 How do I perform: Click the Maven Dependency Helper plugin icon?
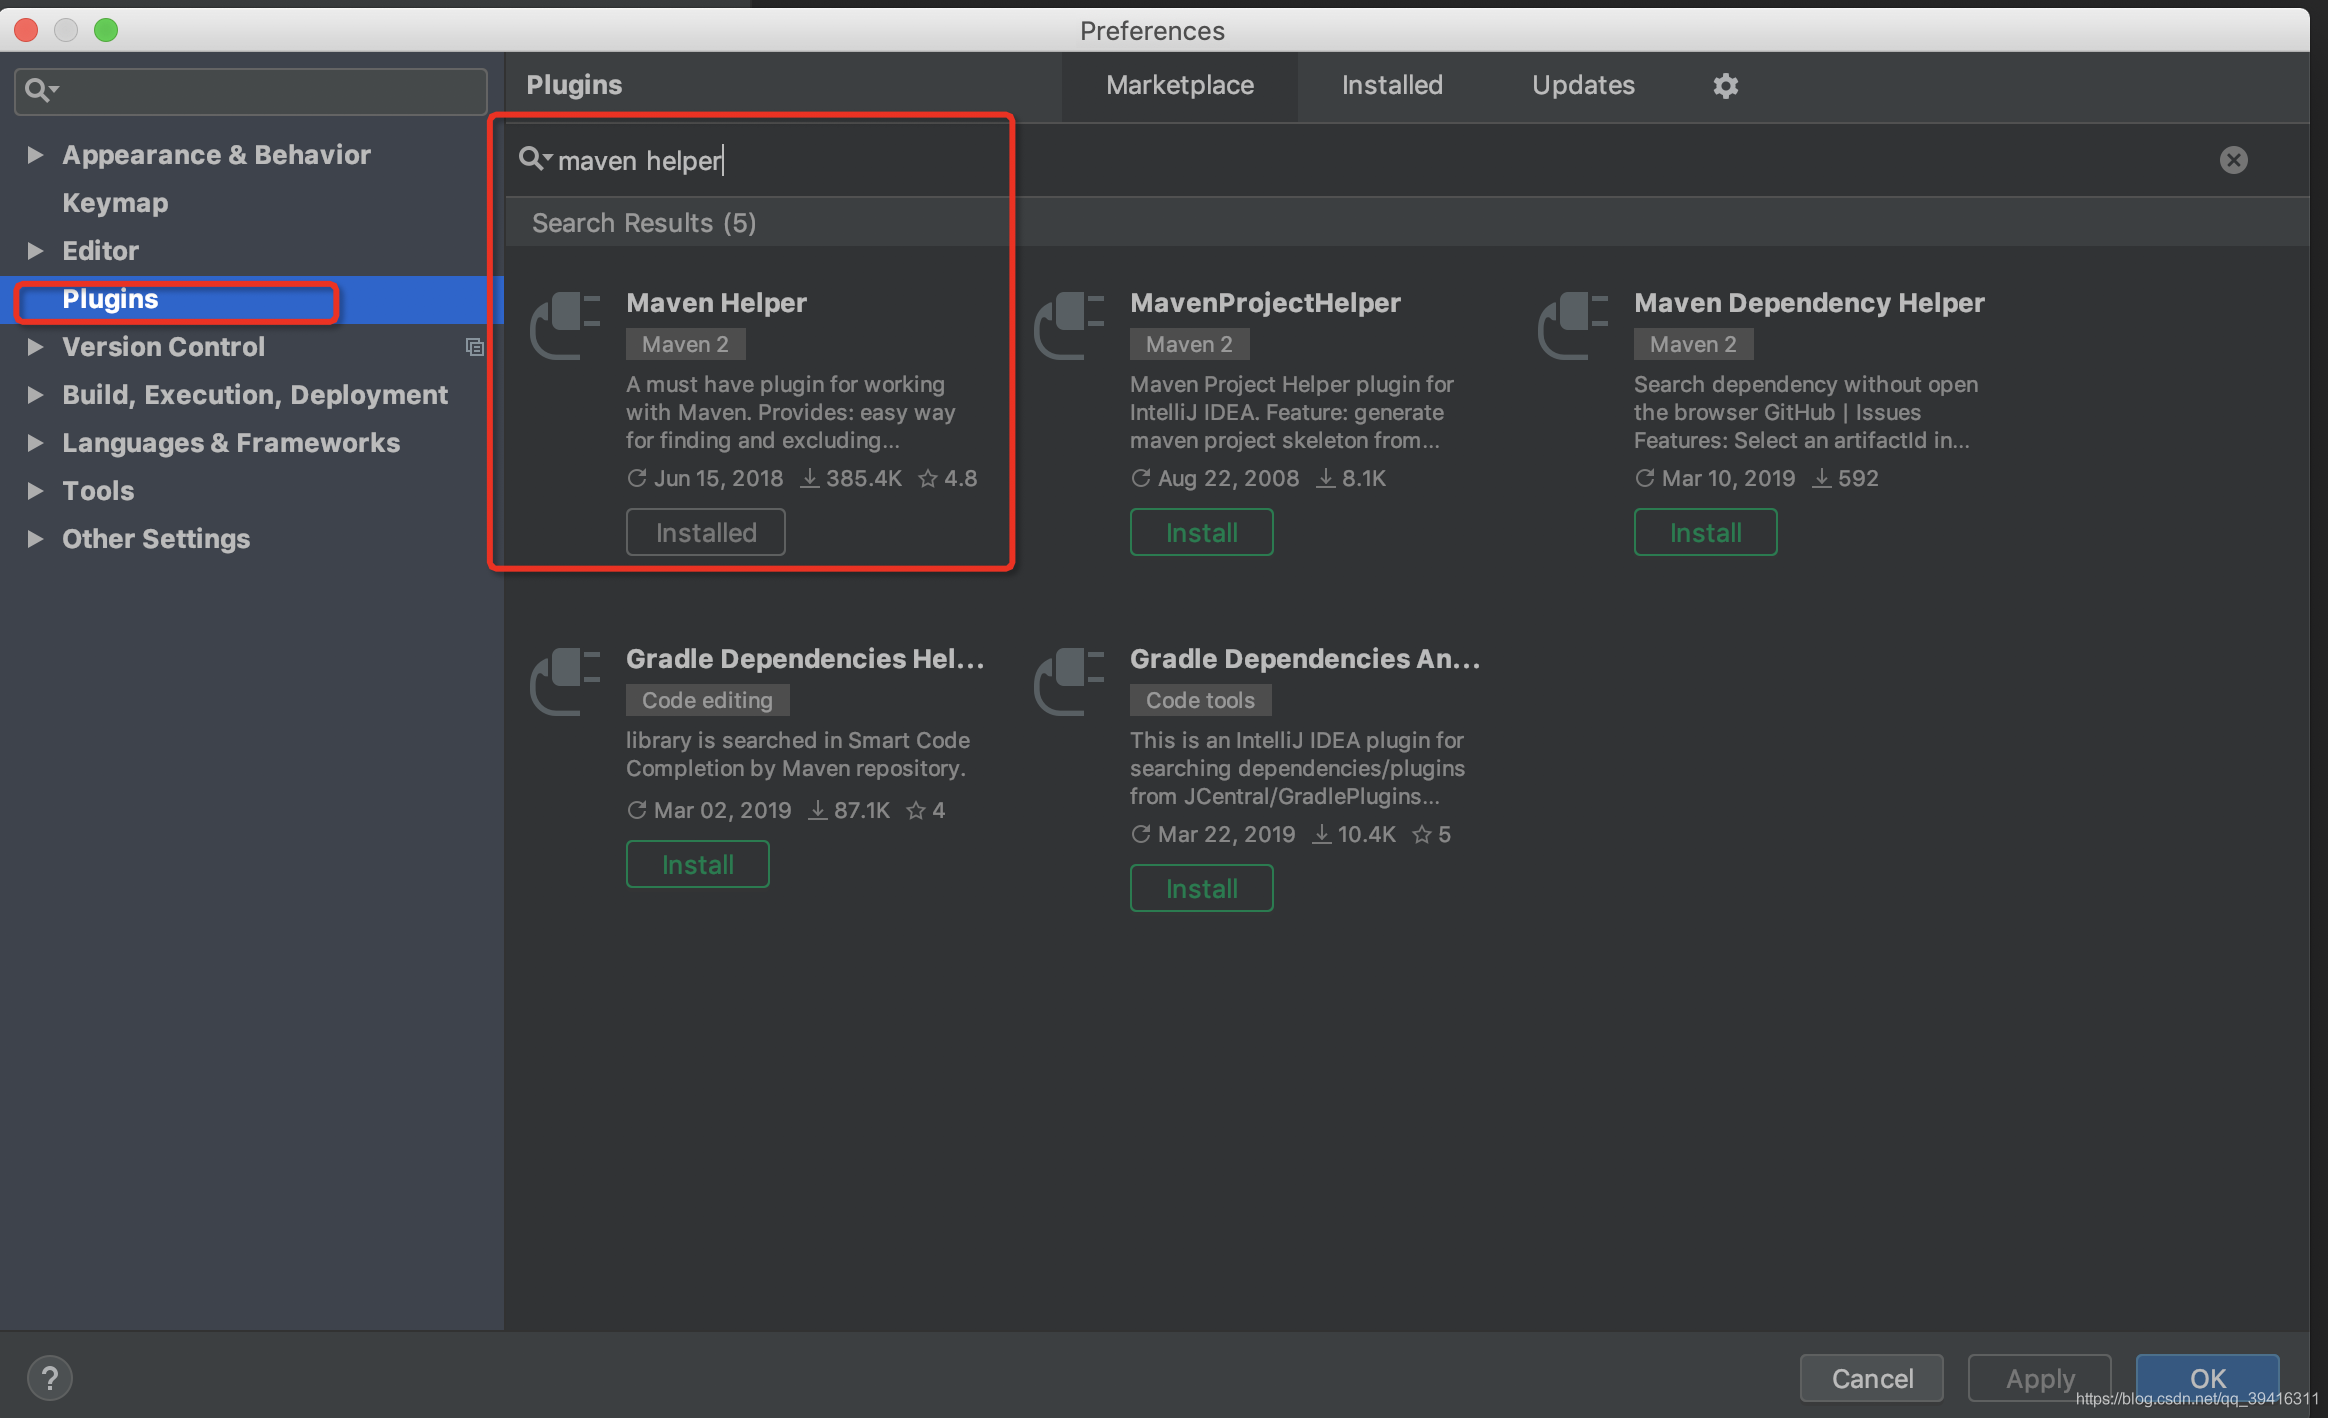1572,325
